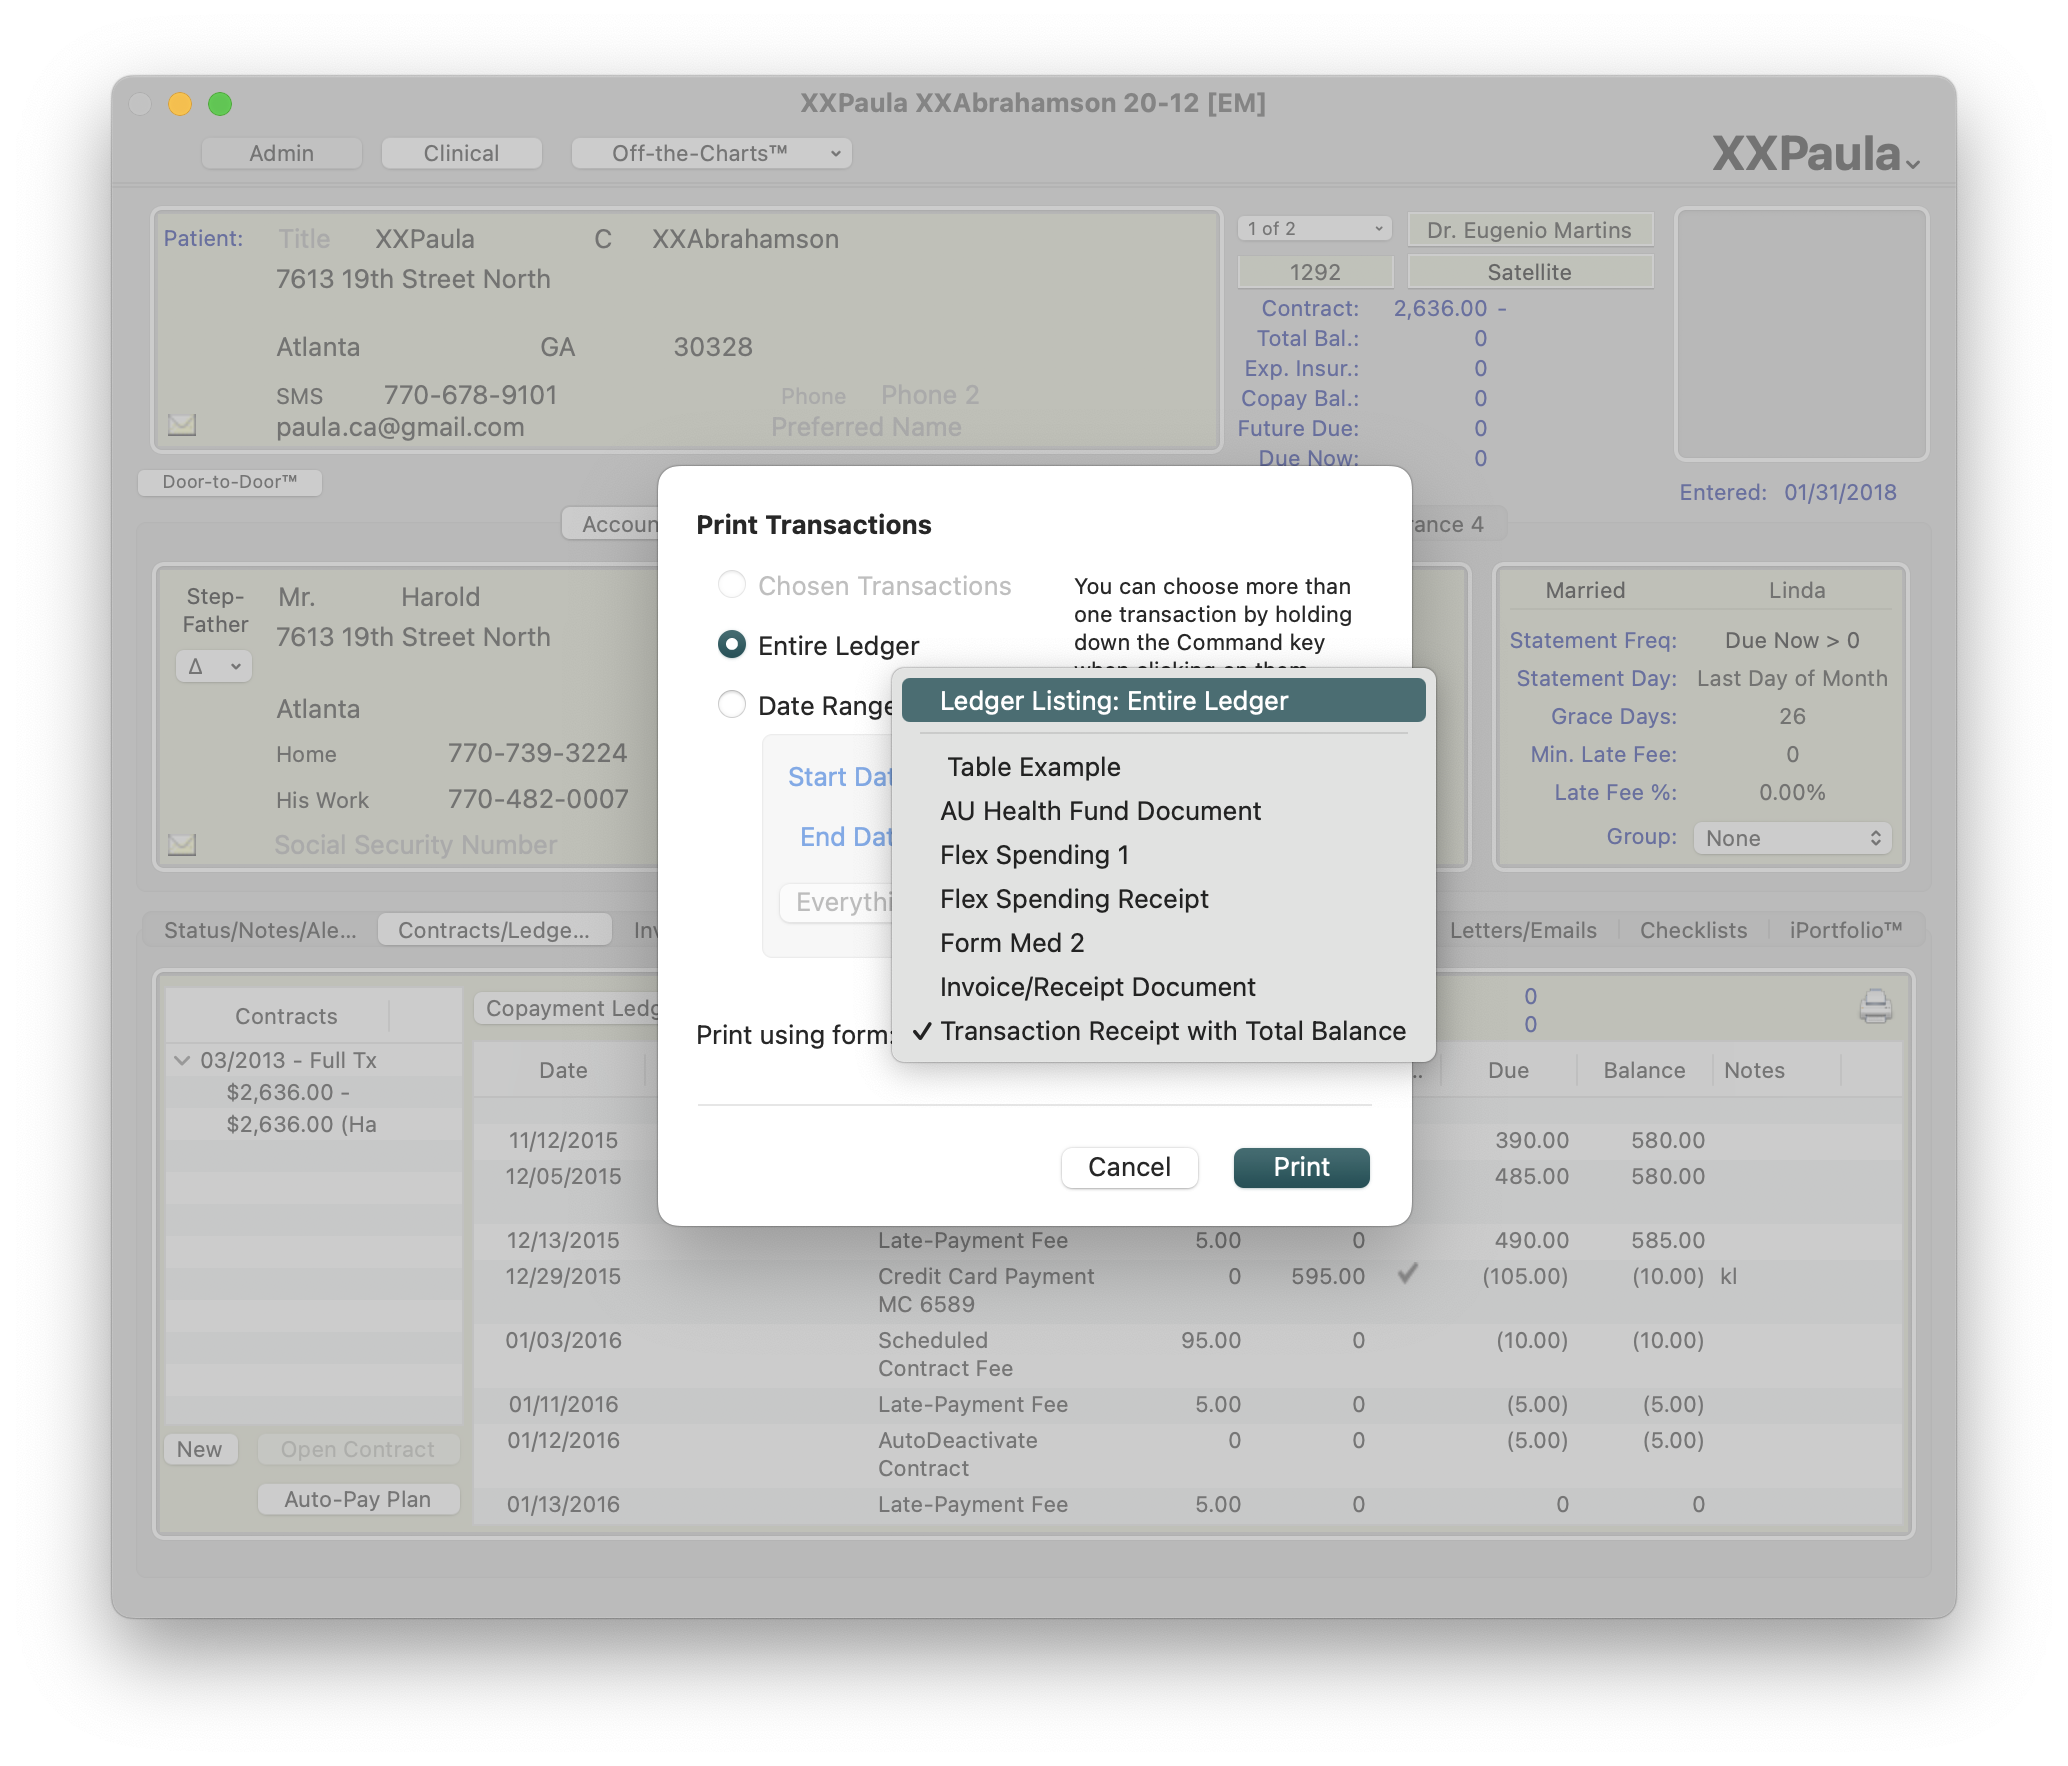Select Invoice/Receipt Document from the list
The image size is (2068, 1766).
click(x=1097, y=987)
